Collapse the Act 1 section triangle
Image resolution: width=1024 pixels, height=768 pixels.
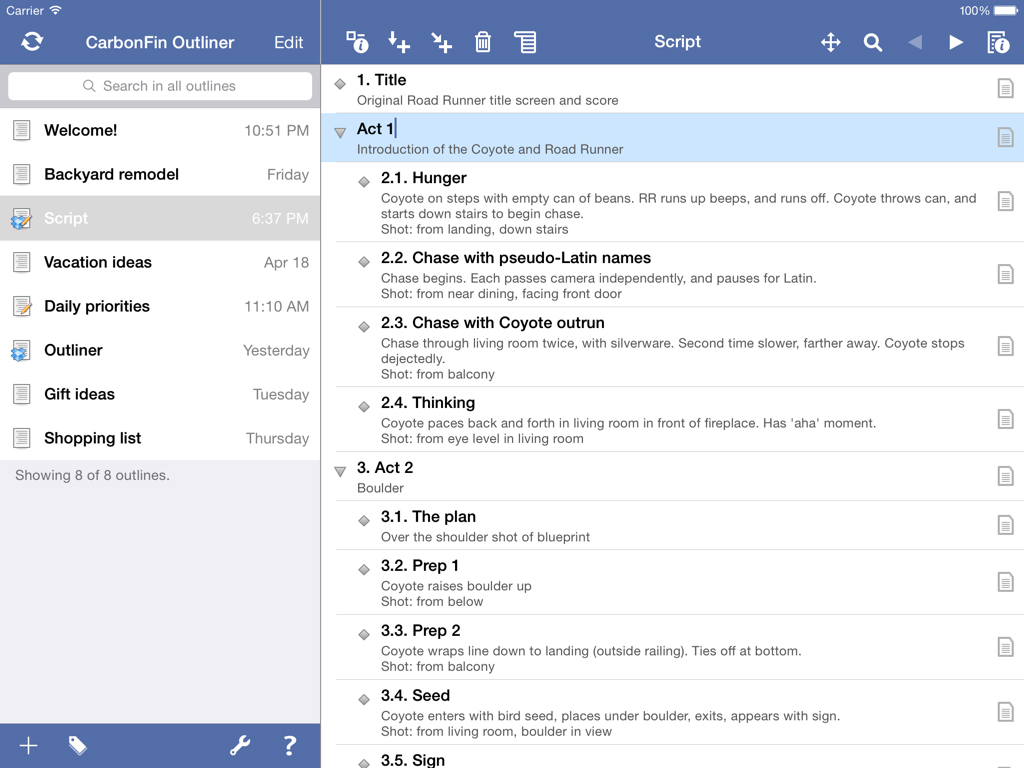[x=340, y=133]
